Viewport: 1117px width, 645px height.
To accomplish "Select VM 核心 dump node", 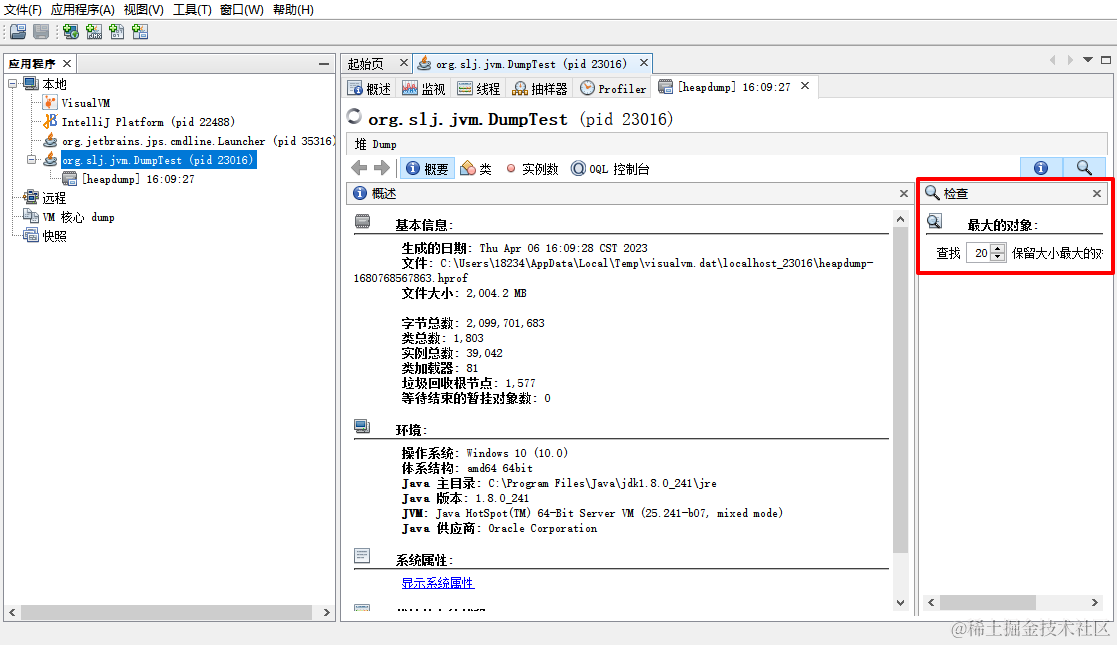I will pyautogui.click(x=78, y=217).
